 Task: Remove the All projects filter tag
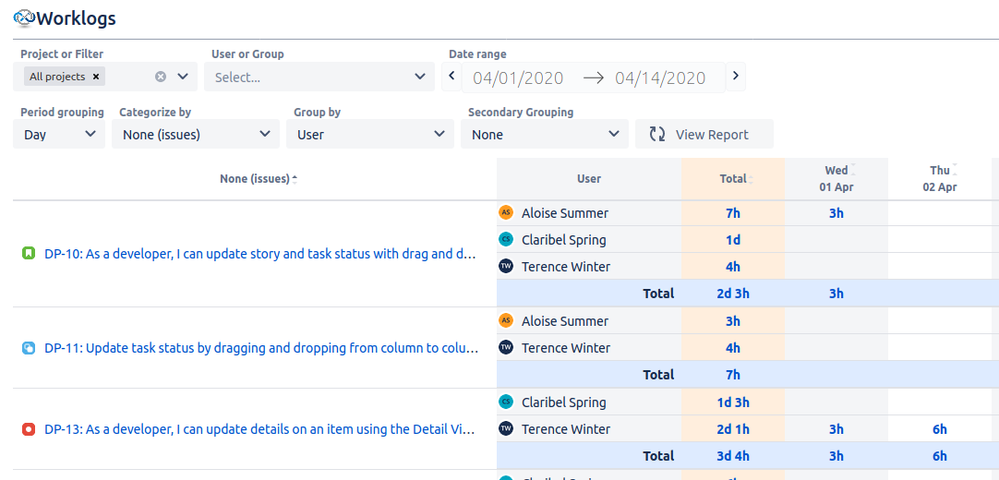pos(96,76)
